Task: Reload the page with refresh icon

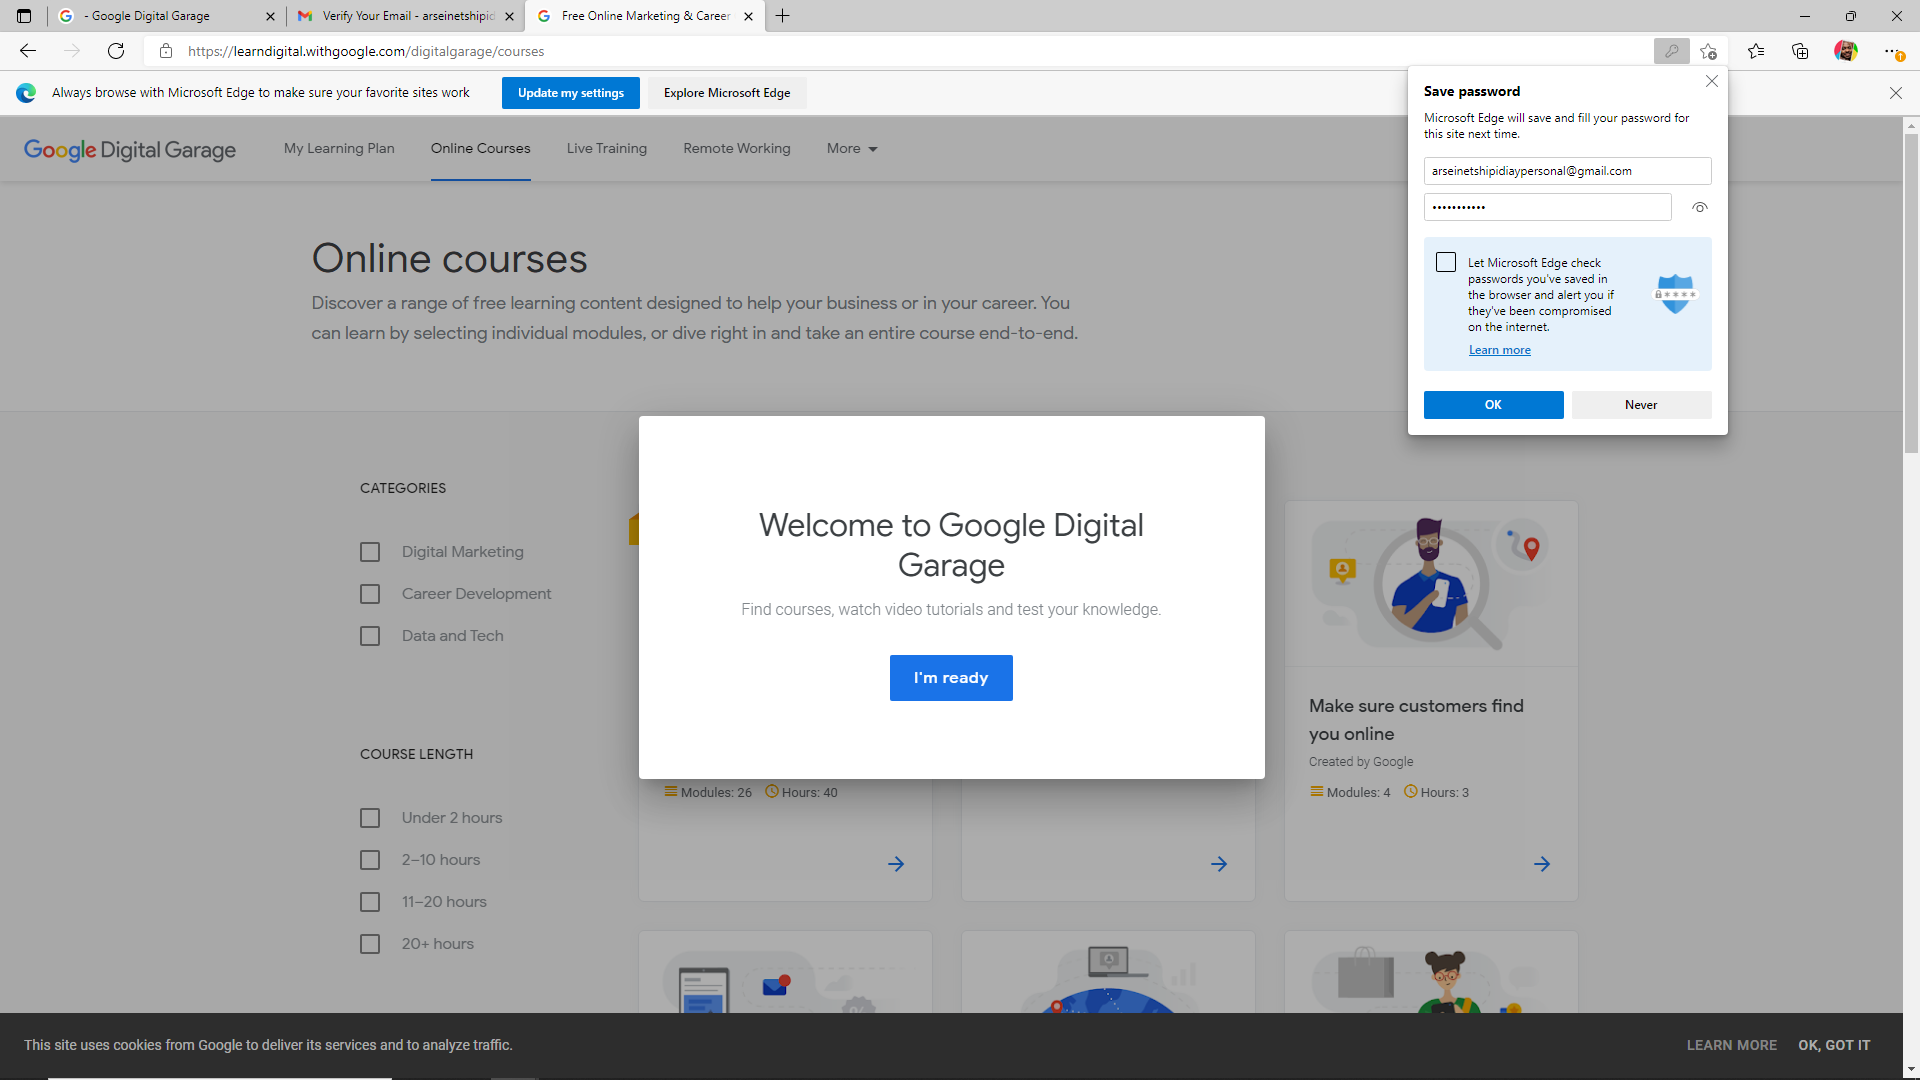Action: pos(116,51)
